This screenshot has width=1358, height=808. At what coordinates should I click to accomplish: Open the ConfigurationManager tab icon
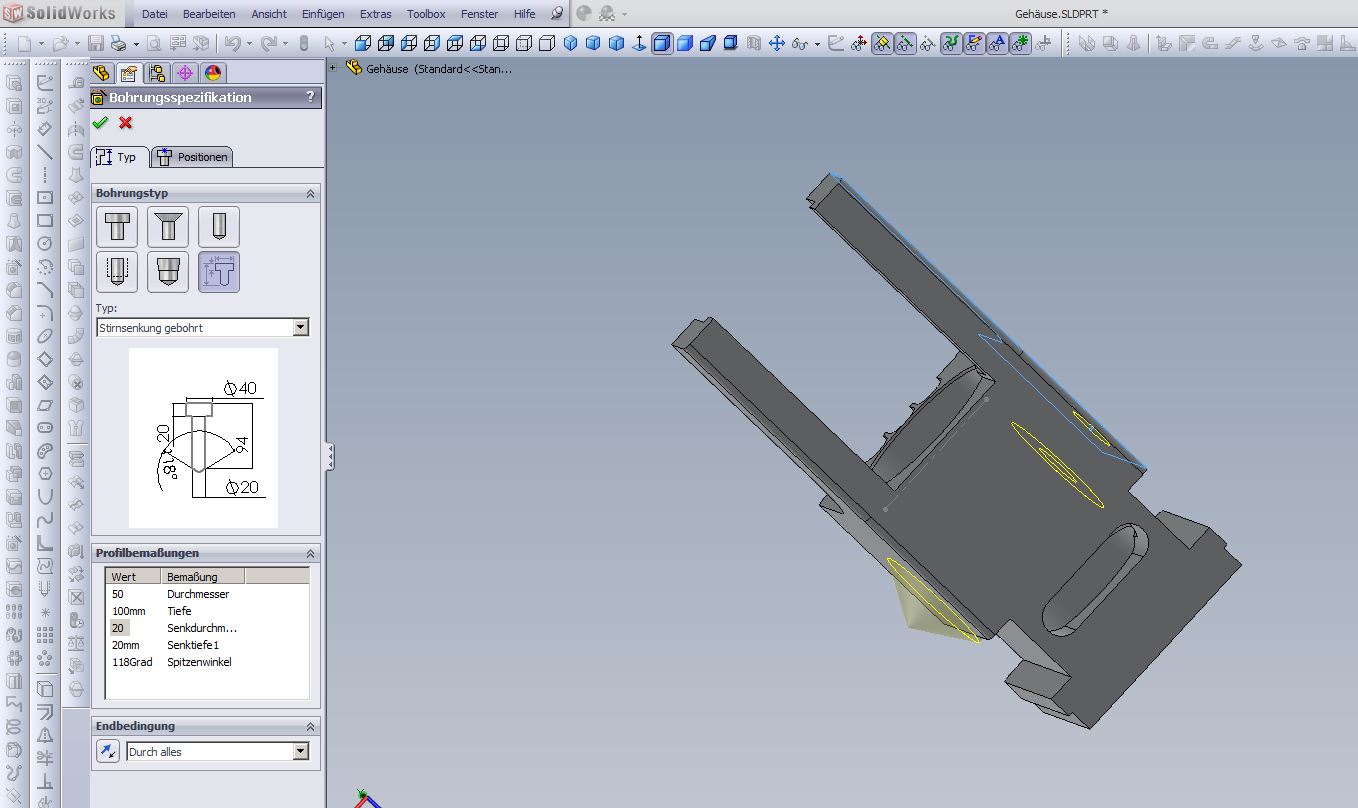156,73
